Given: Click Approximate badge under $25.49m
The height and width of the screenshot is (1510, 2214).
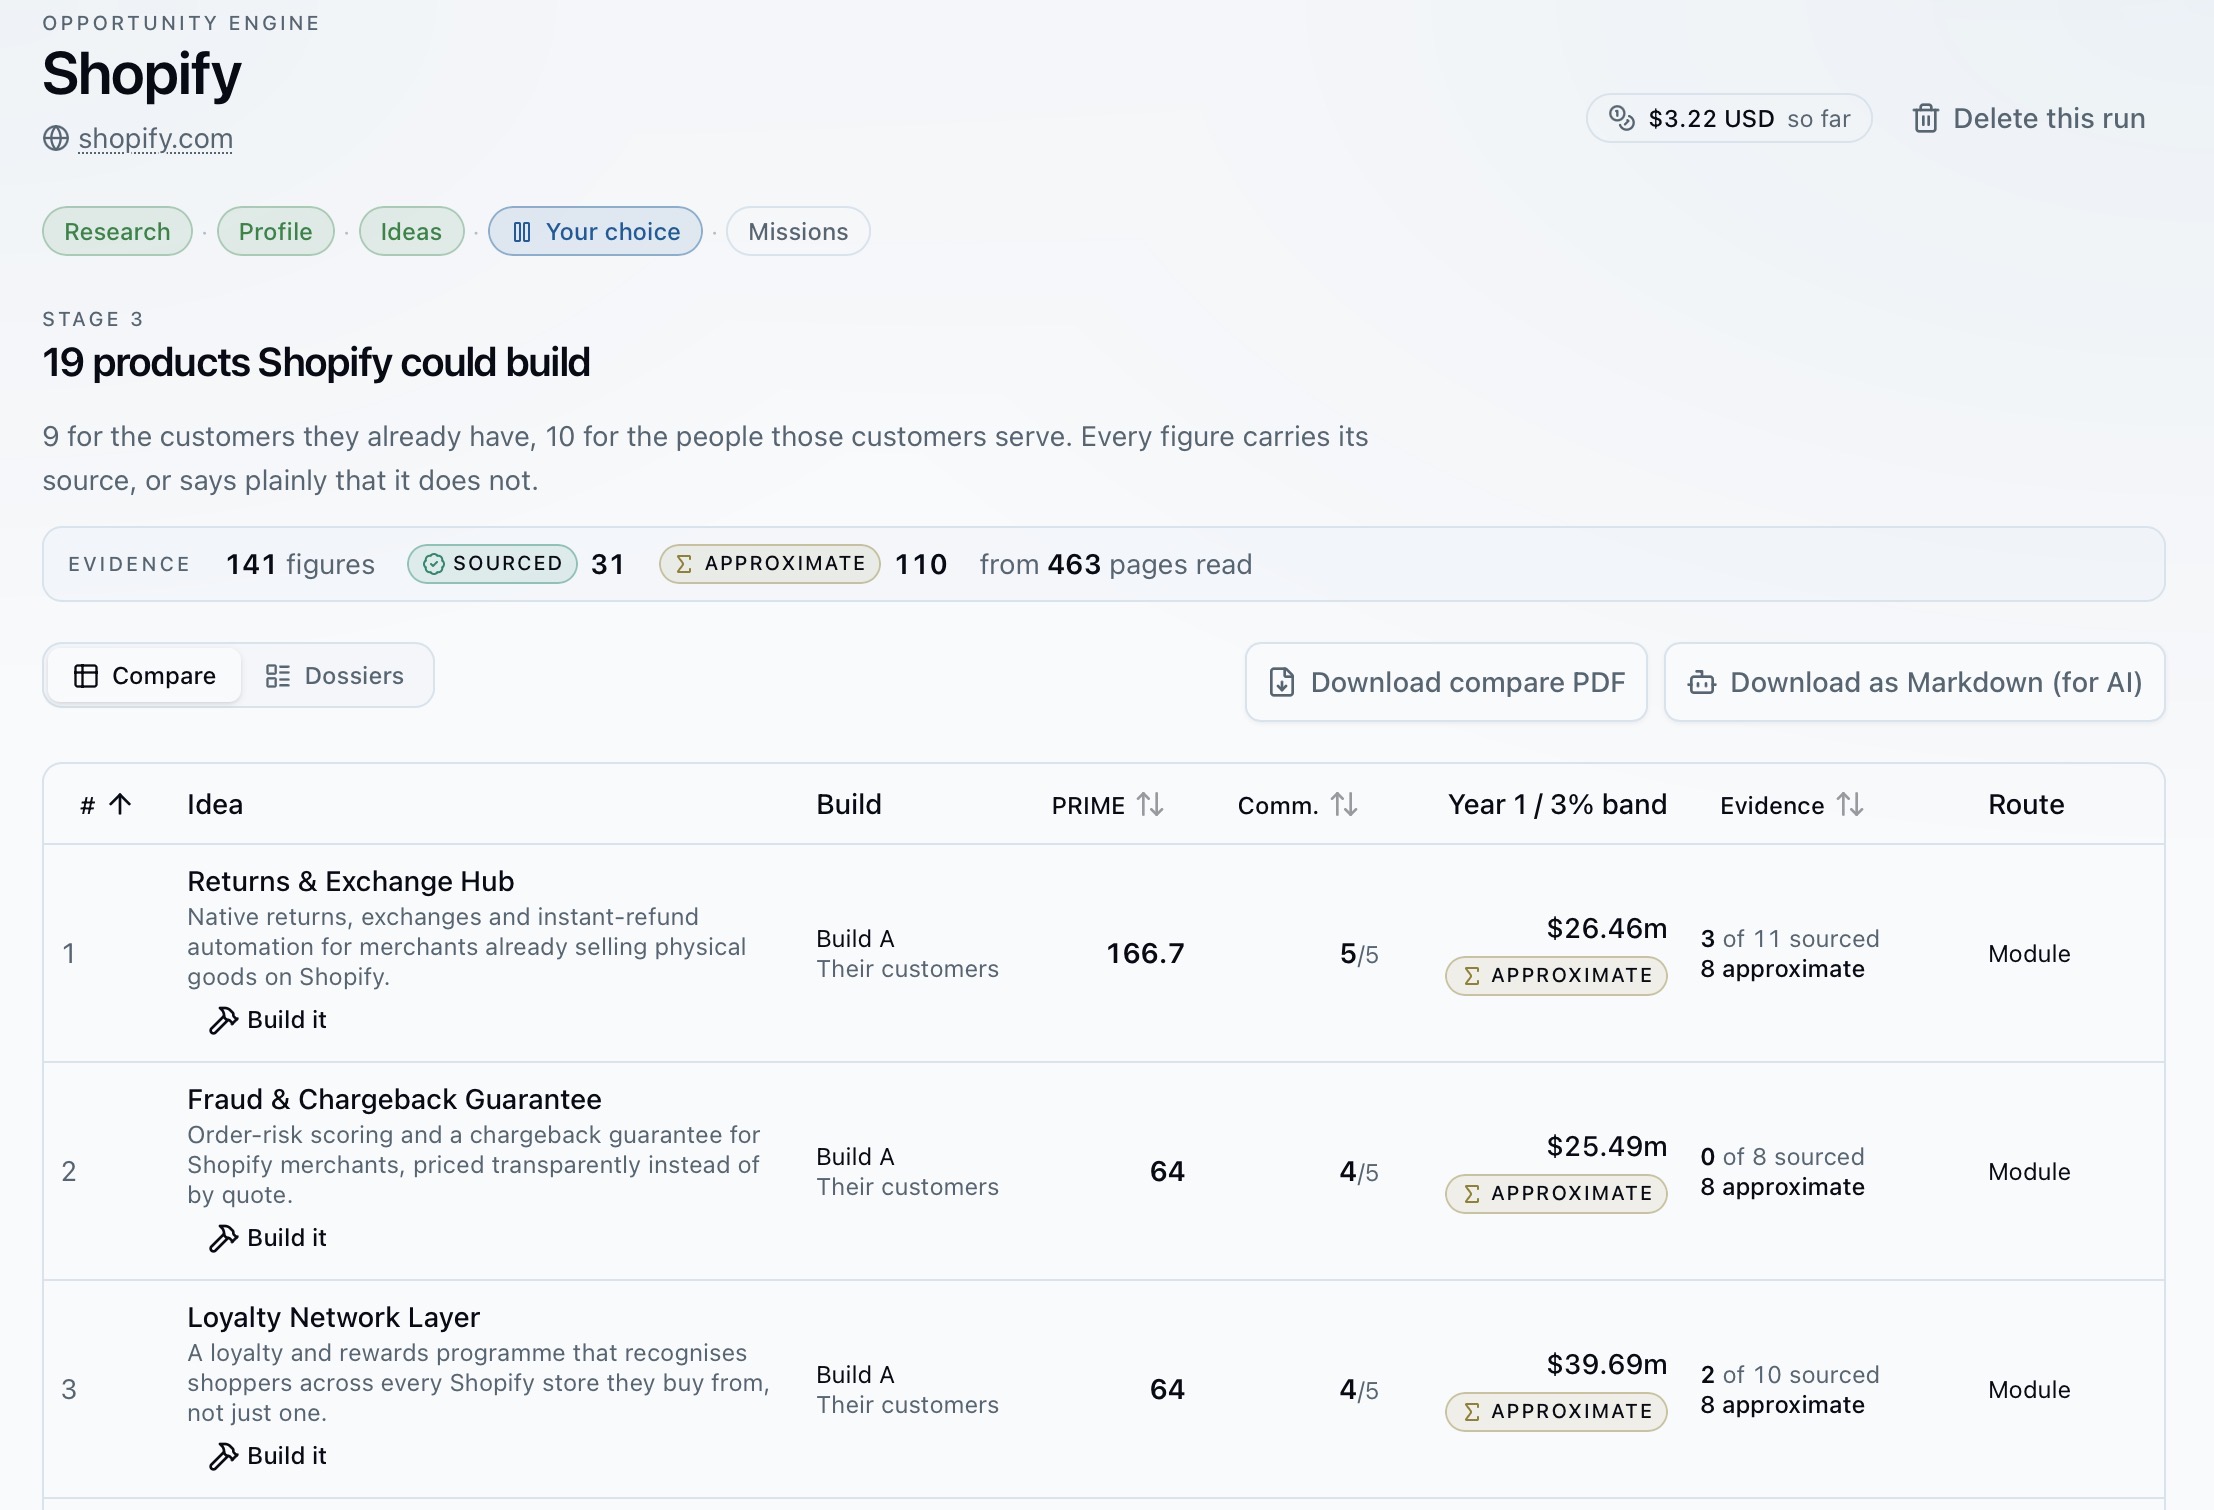Looking at the screenshot, I should [1556, 1194].
